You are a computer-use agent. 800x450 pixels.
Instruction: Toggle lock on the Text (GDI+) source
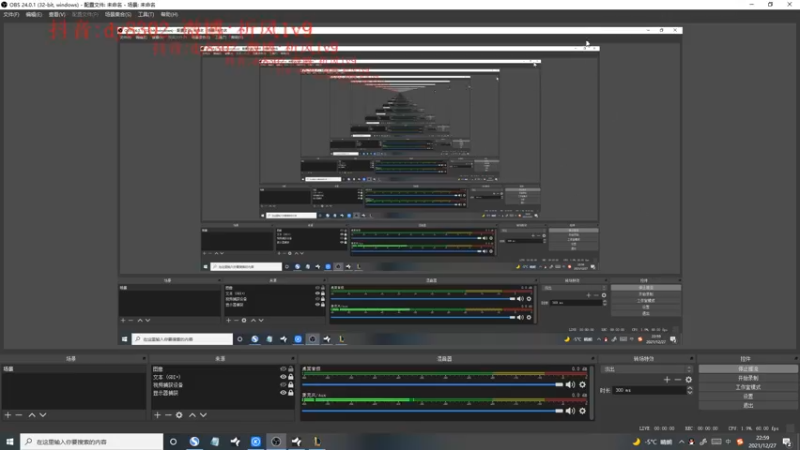(x=291, y=377)
